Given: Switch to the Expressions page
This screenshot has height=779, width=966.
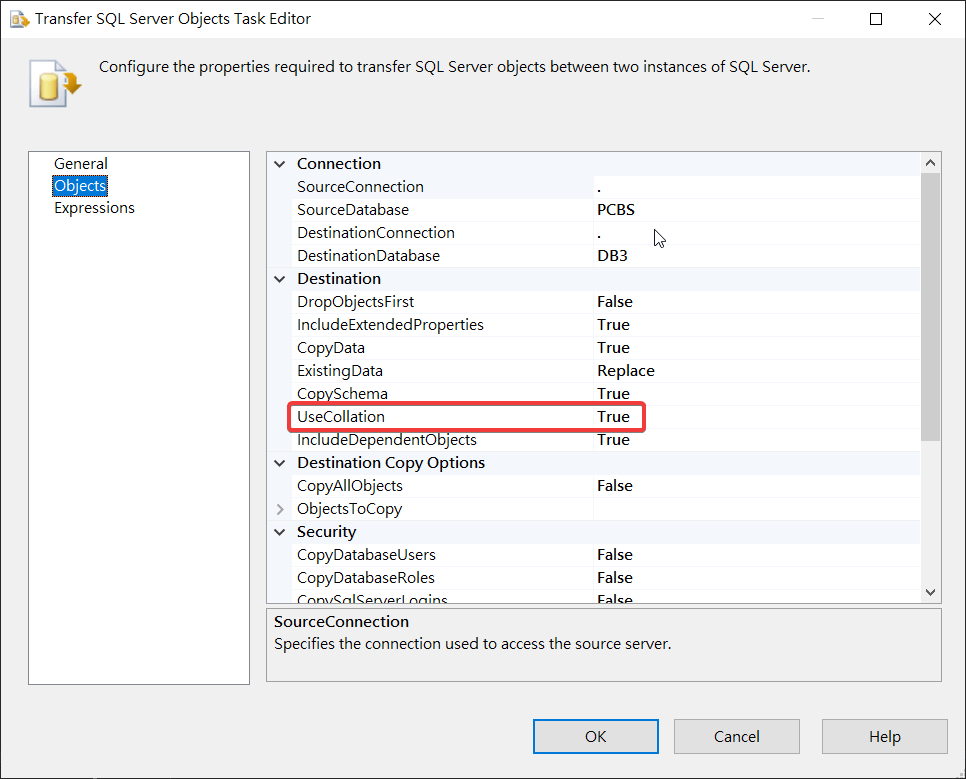Looking at the screenshot, I should [x=94, y=208].
